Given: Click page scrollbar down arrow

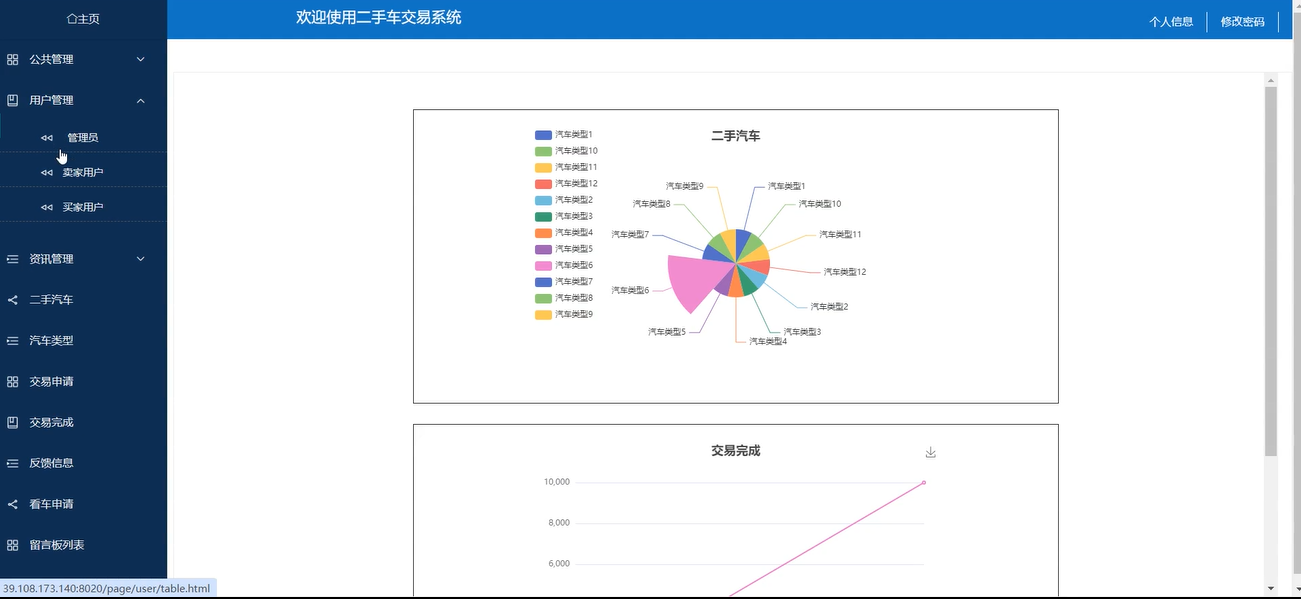Looking at the screenshot, I should 1271,588.
